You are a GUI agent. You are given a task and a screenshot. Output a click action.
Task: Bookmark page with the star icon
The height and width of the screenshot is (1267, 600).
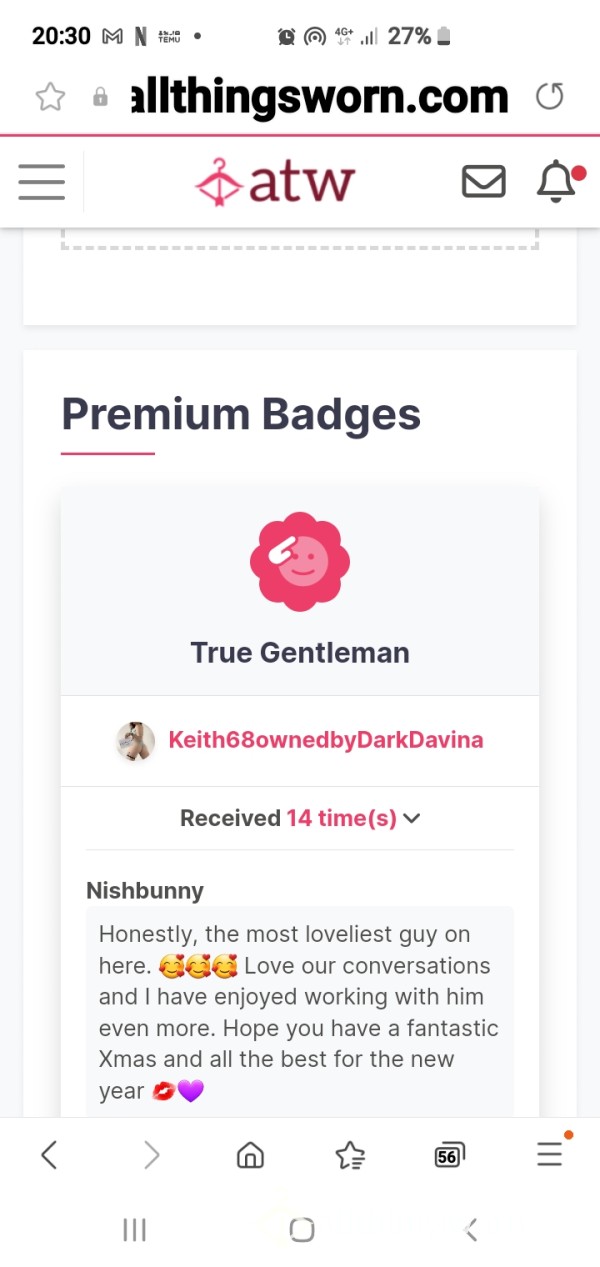pos(50,96)
